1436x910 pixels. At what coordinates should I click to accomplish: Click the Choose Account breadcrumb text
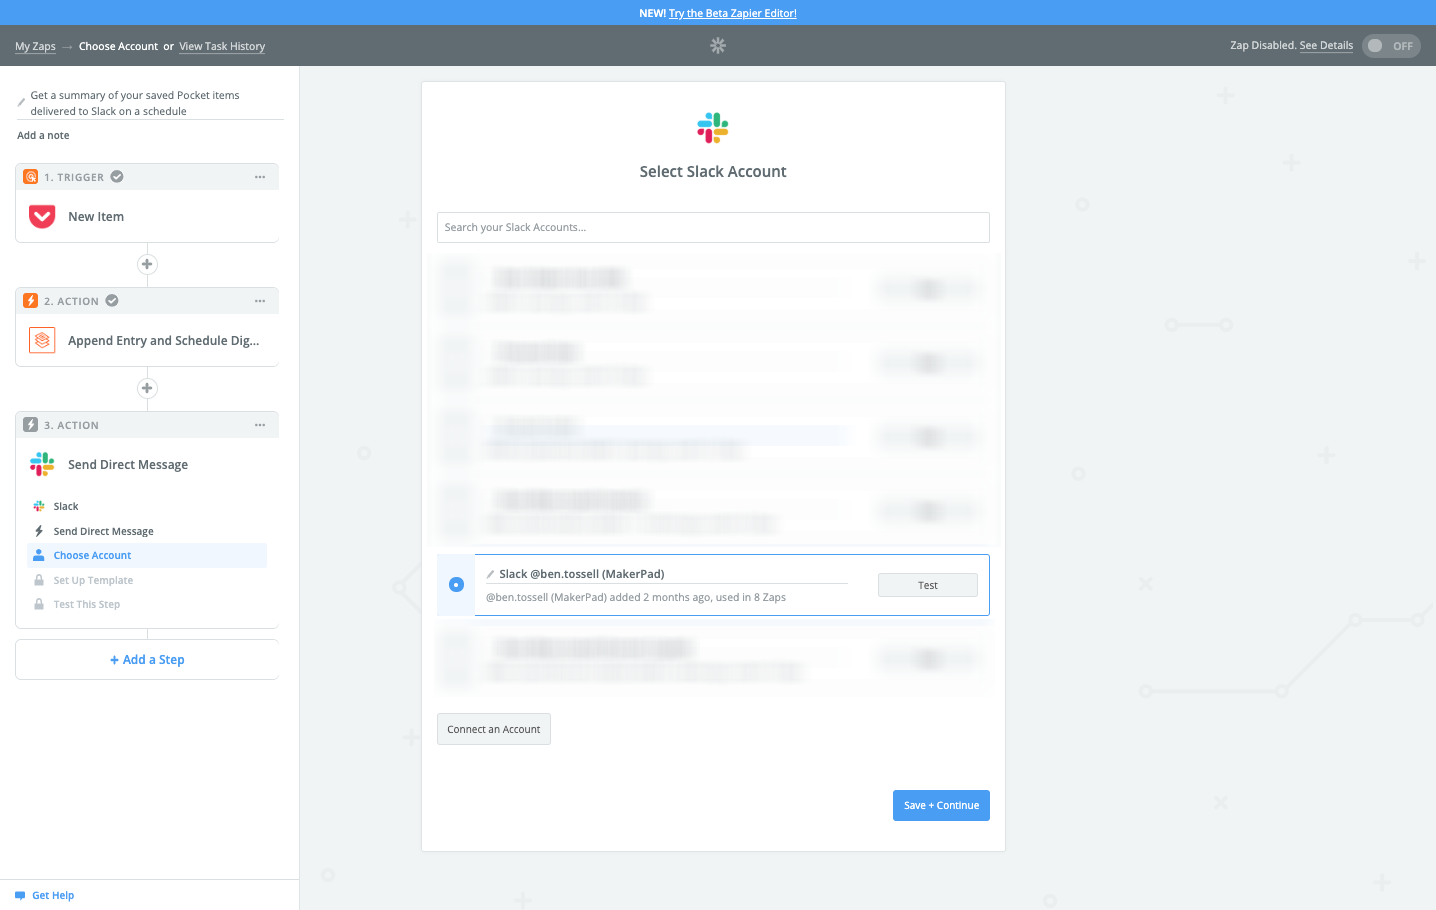[x=118, y=46]
